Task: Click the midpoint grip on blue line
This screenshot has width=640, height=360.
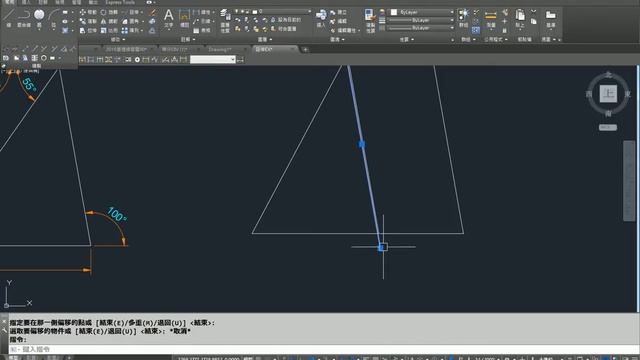Action: click(x=362, y=144)
